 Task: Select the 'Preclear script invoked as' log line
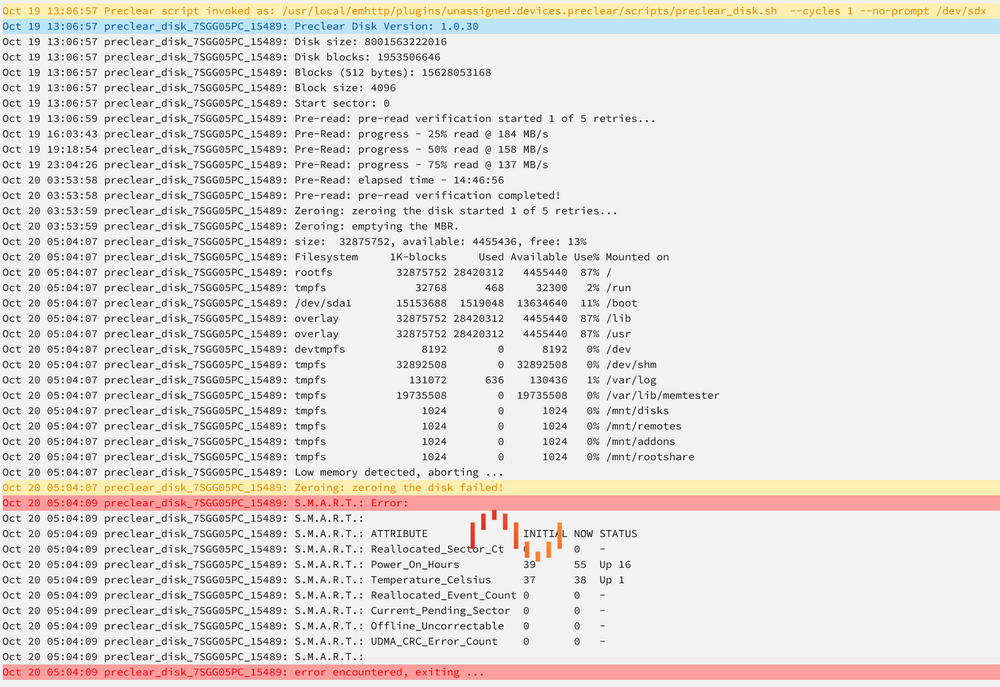[500, 11]
